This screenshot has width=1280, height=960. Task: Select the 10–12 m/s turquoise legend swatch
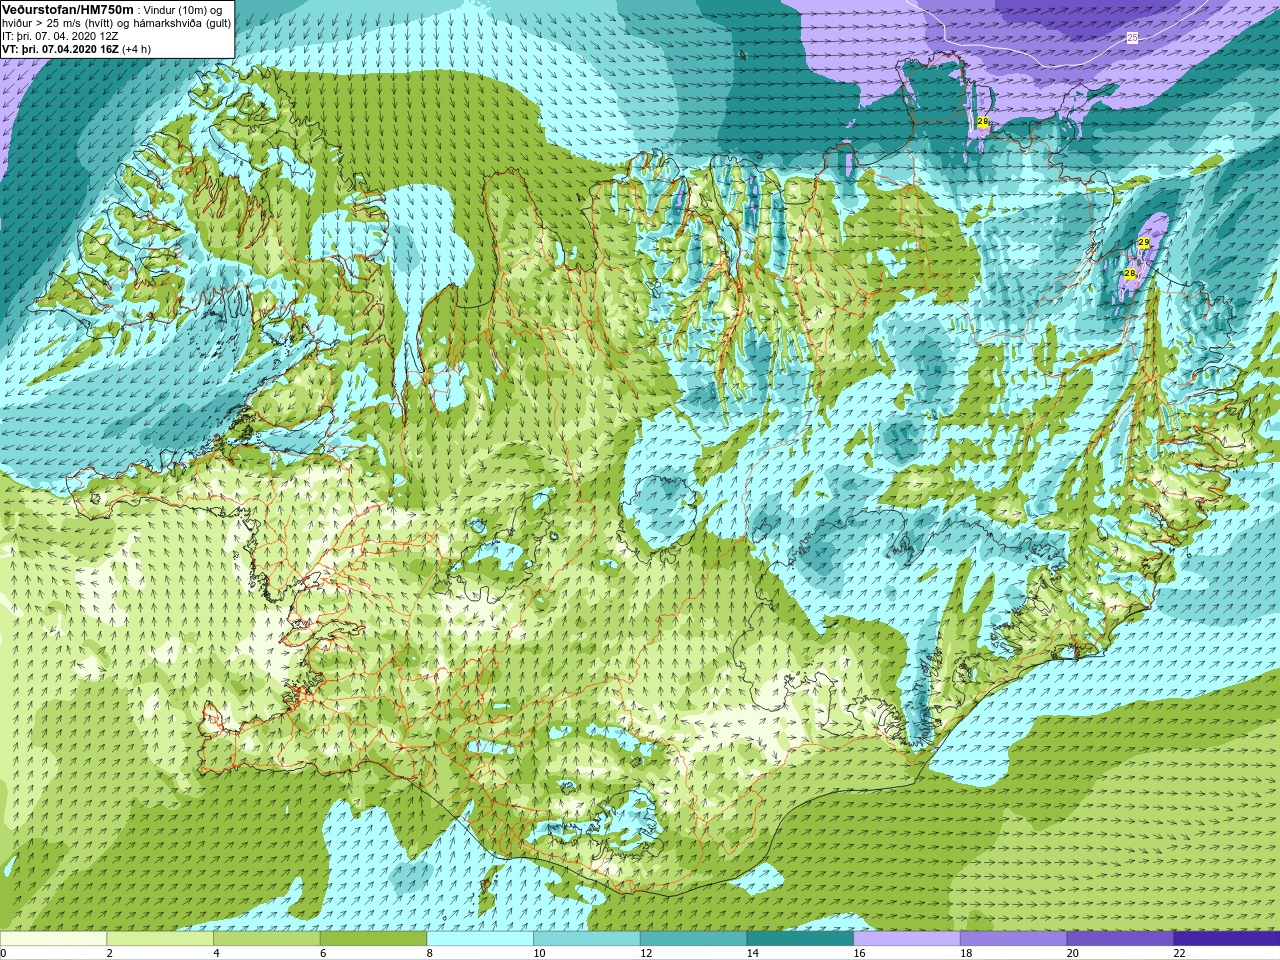[586, 939]
